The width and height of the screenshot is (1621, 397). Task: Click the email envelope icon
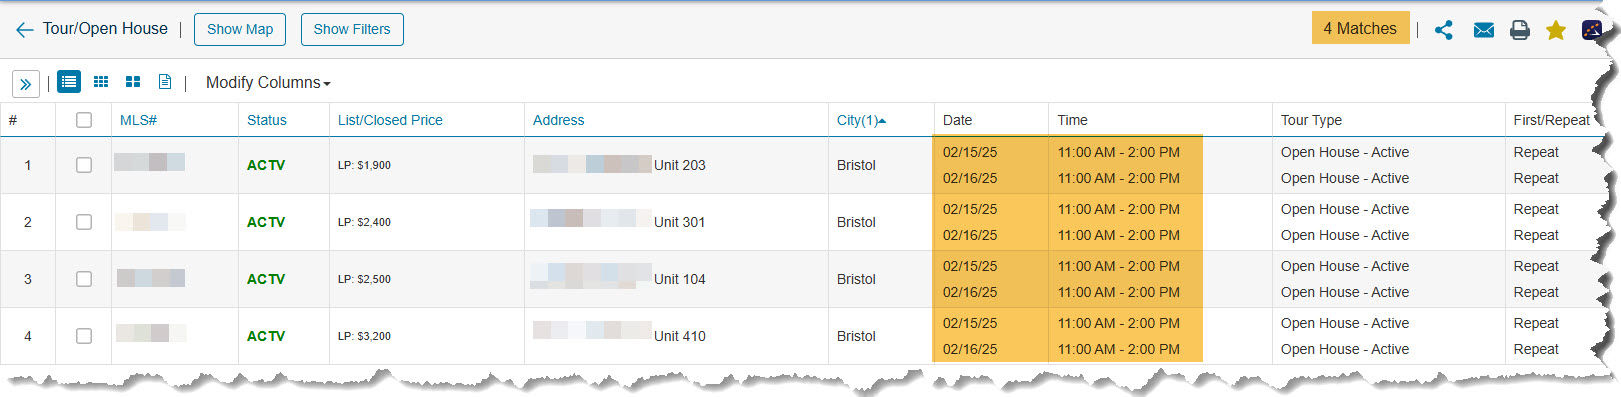coord(1484,30)
